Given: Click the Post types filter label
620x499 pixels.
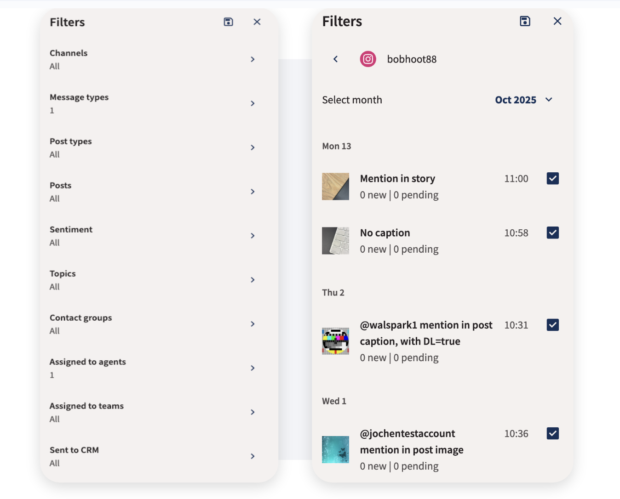Looking at the screenshot, I should tap(70, 141).
